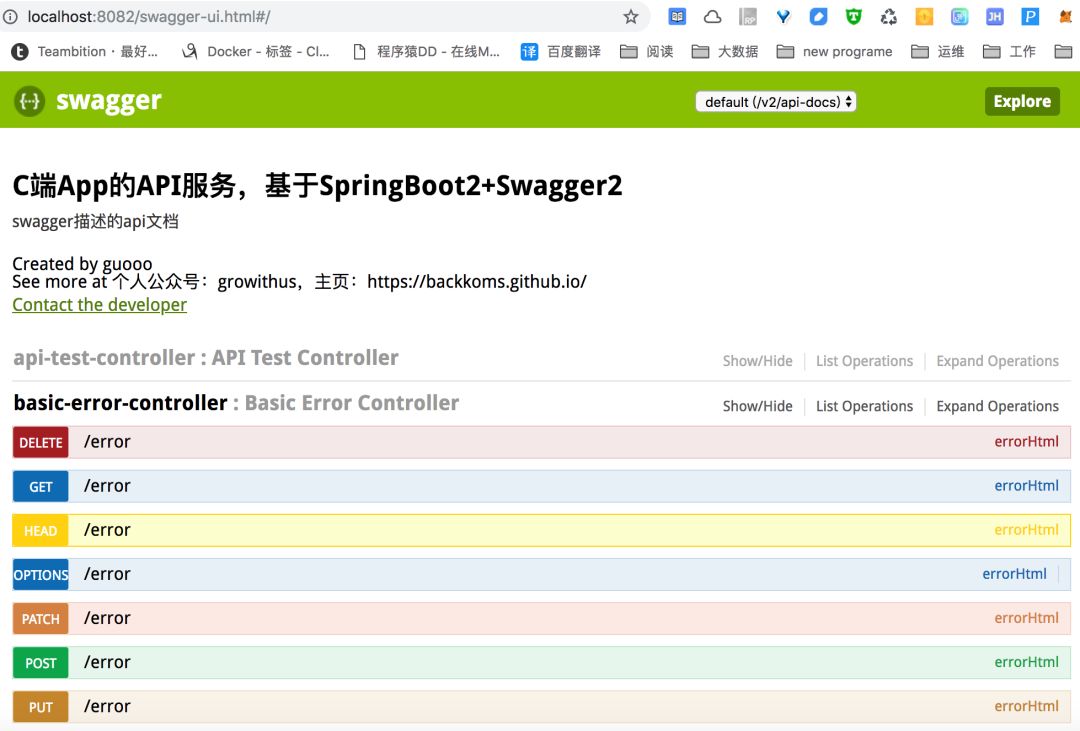List Operations for basic-error-controller
Screen dimensions: 1080x731
[864, 406]
